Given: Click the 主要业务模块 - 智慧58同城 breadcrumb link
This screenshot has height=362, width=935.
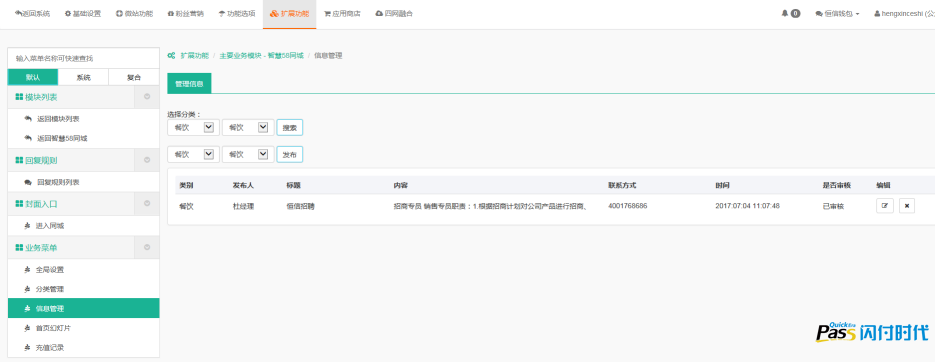Looking at the screenshot, I should 261,55.
